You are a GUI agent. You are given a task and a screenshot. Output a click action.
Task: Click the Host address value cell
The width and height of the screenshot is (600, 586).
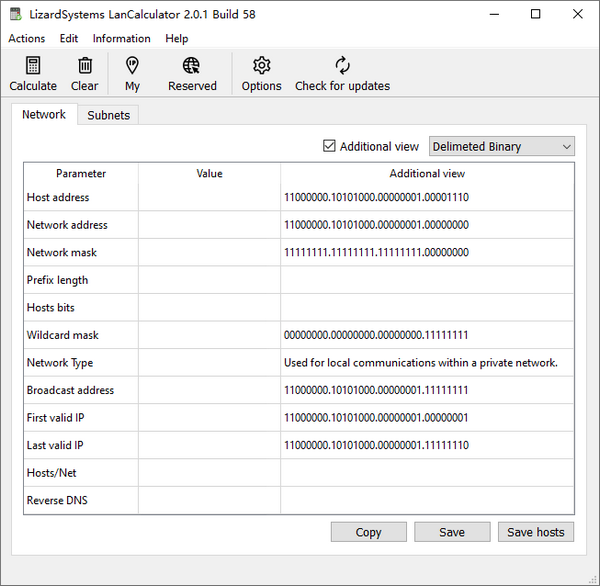click(x=209, y=198)
